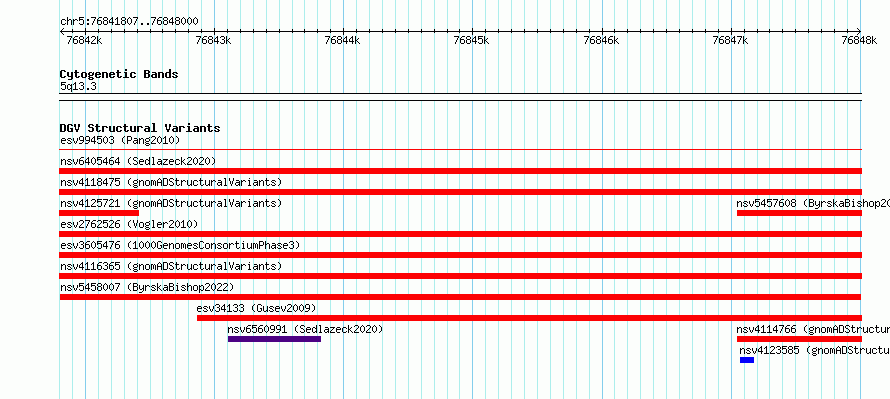This screenshot has width=890, height=399.
Task: Open the nsv4114766 gnomAD variant label
Action: point(813,329)
